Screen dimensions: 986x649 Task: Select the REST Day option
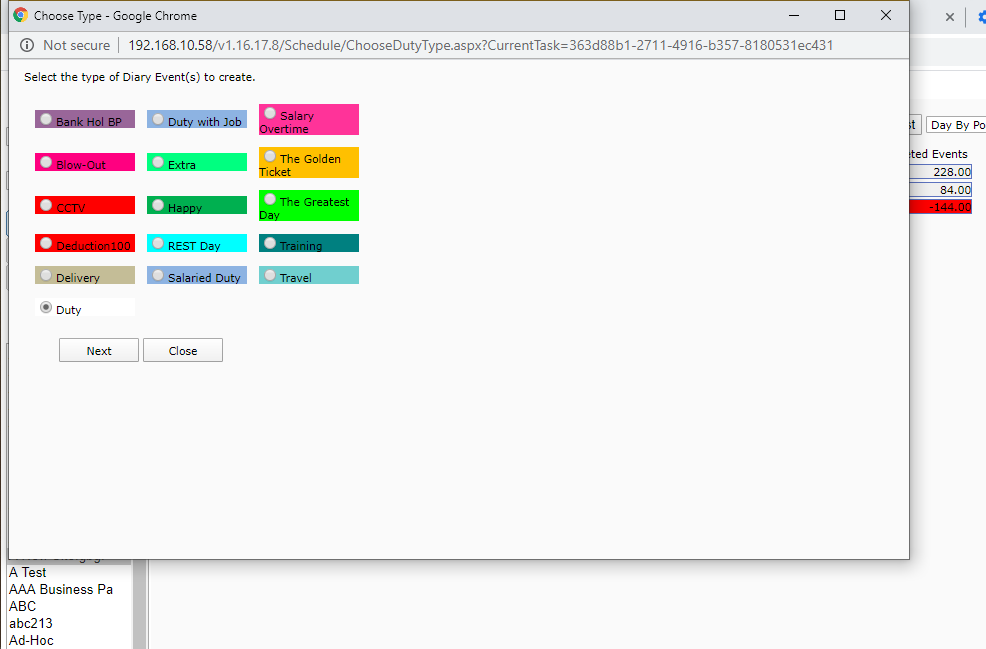click(158, 244)
